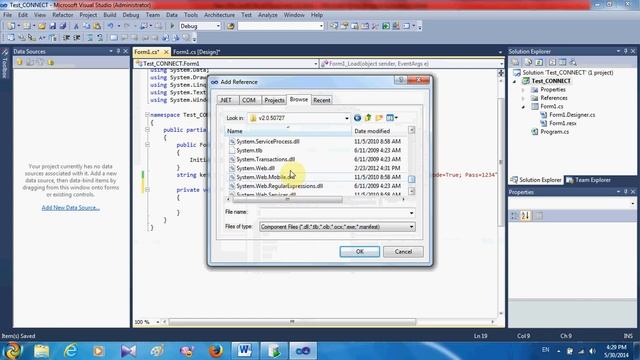Viewport: 640px width, 360px height.
Task: Open Microsoft Word from the taskbar
Action: click(244, 351)
